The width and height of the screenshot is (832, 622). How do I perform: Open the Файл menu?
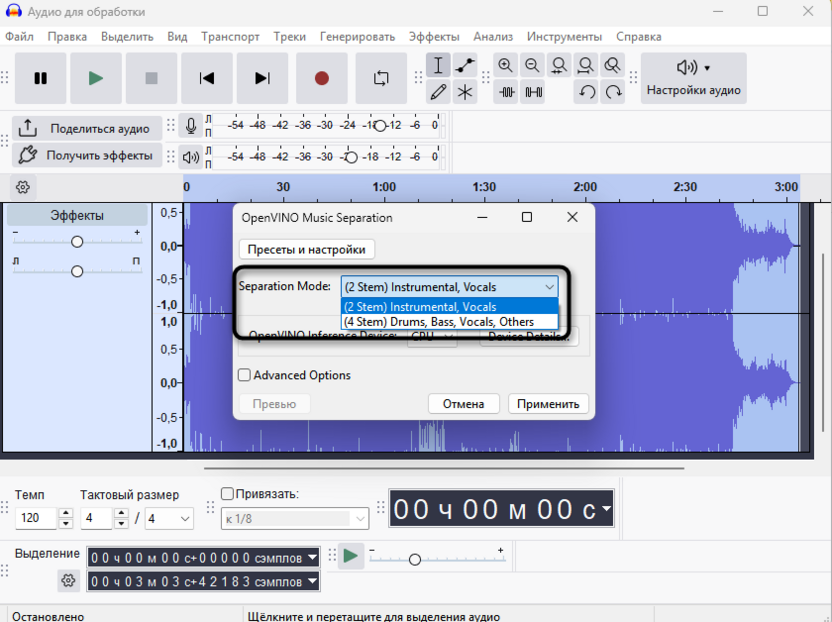[19, 37]
